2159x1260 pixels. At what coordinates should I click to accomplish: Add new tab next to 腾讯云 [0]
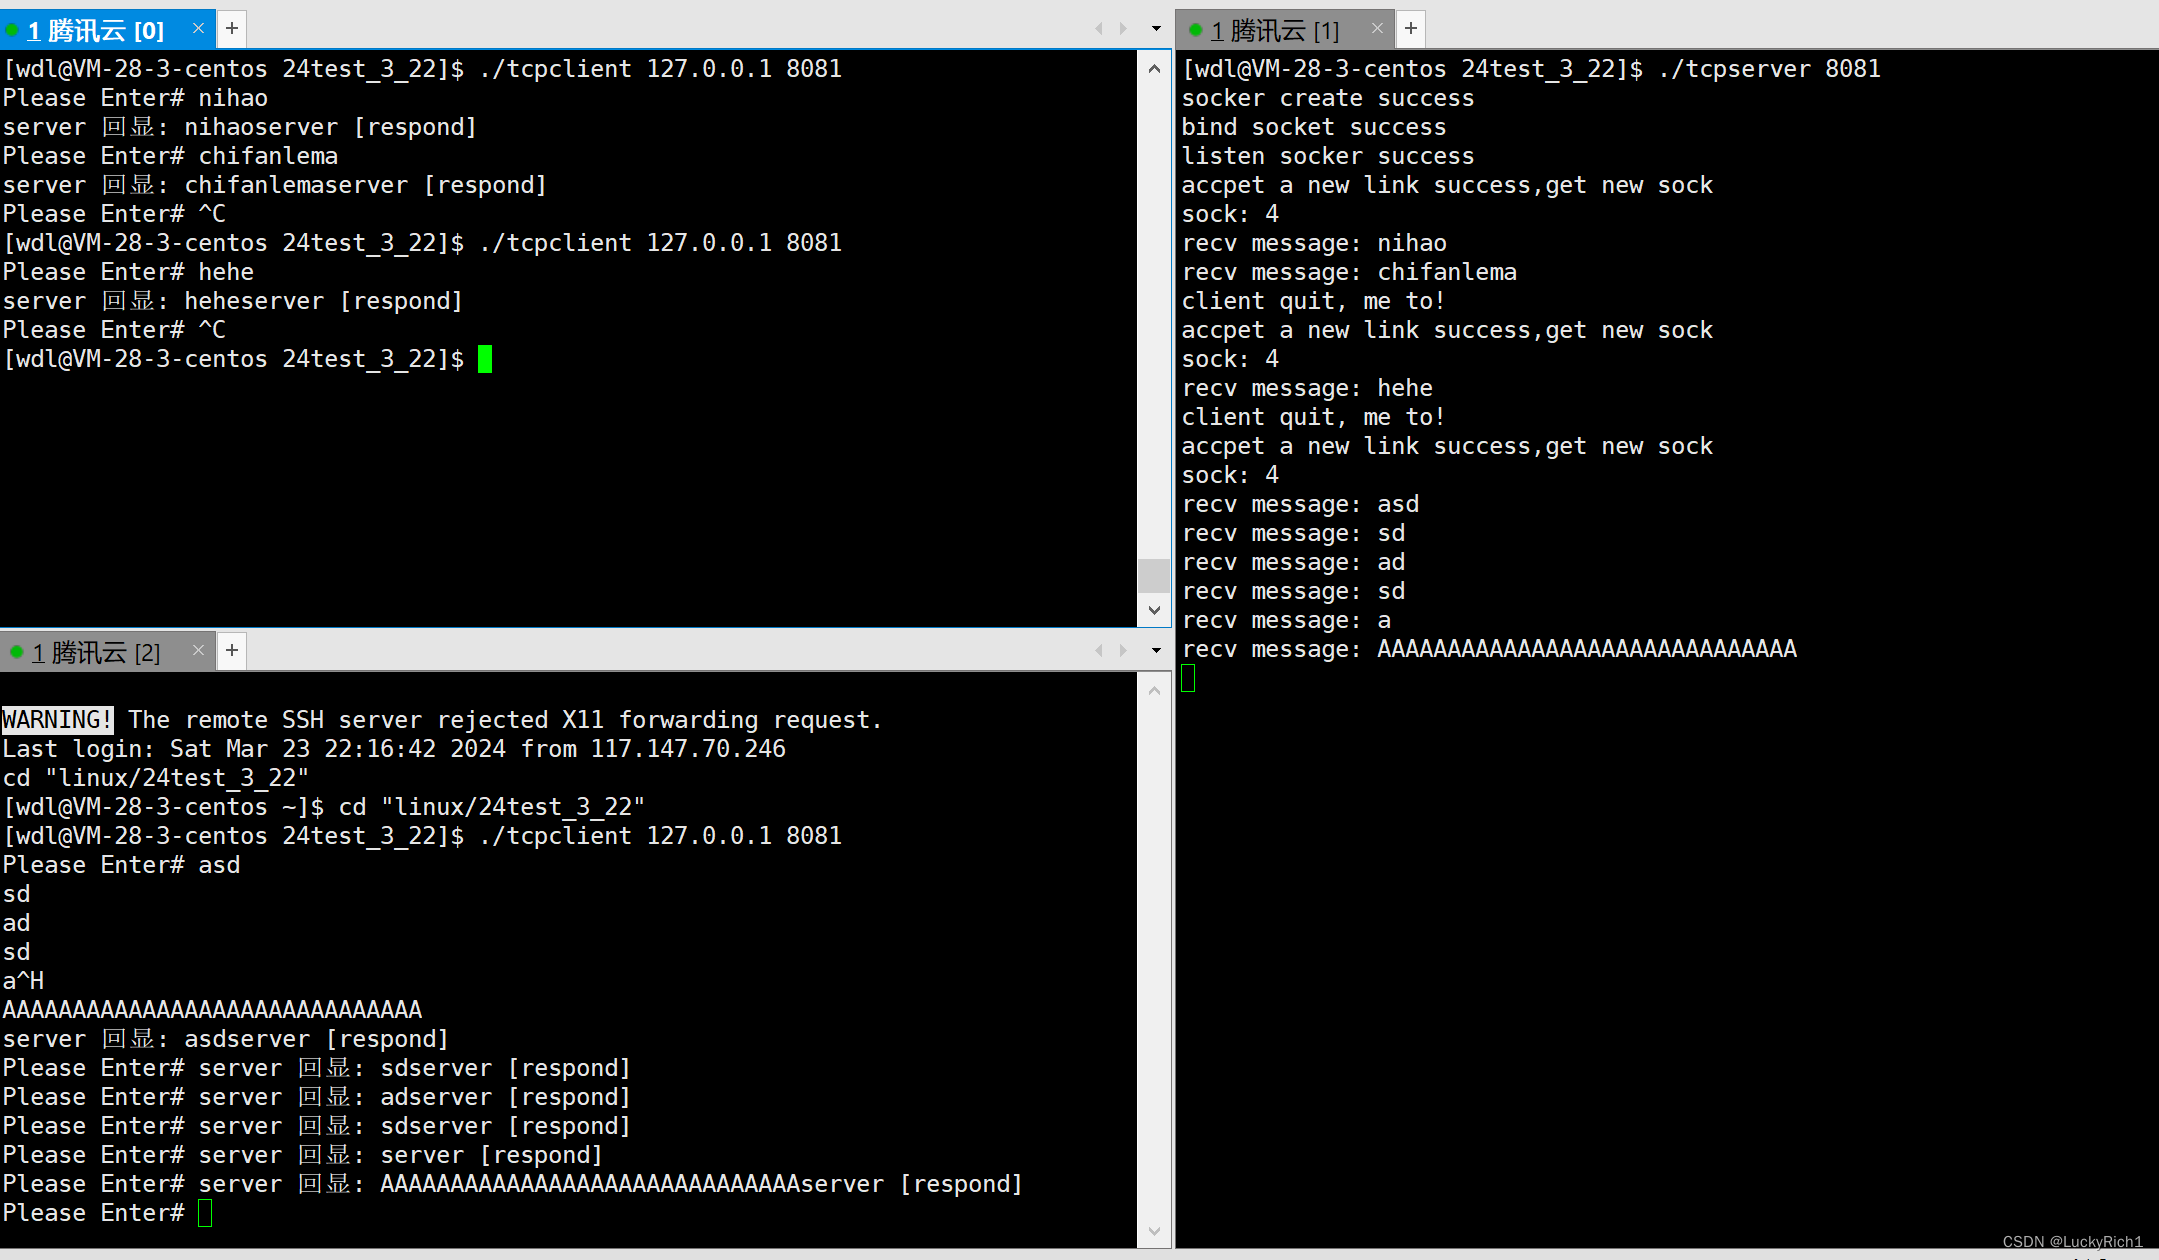232,28
